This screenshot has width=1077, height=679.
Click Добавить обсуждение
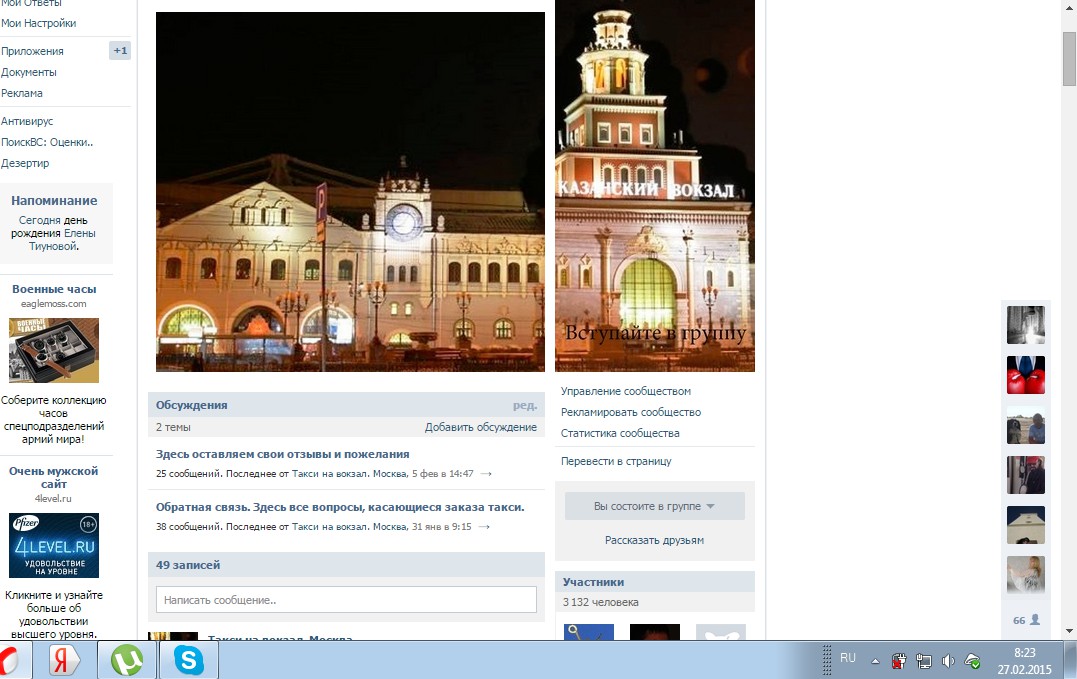[480, 427]
